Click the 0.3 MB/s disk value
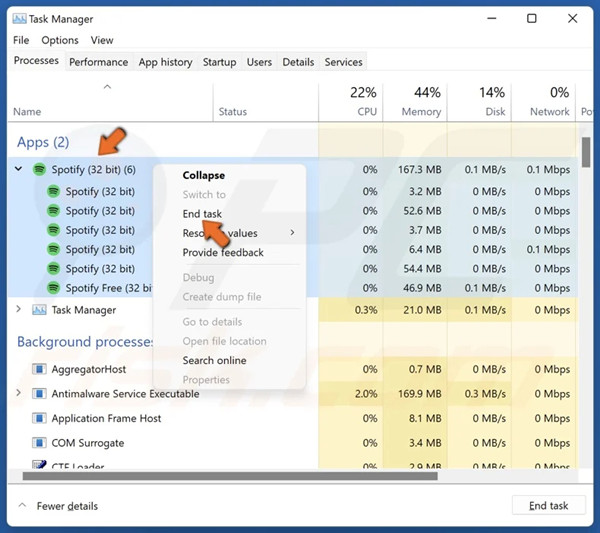 coord(485,393)
